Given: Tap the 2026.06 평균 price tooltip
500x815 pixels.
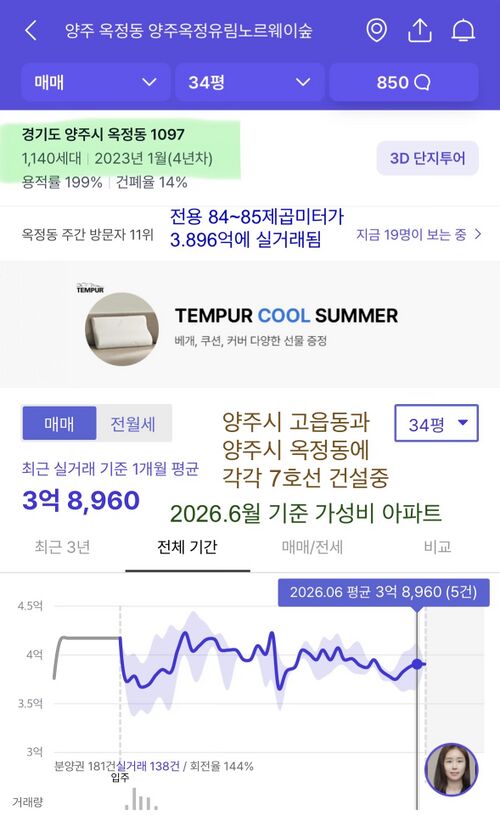Looking at the screenshot, I should coord(384,592).
